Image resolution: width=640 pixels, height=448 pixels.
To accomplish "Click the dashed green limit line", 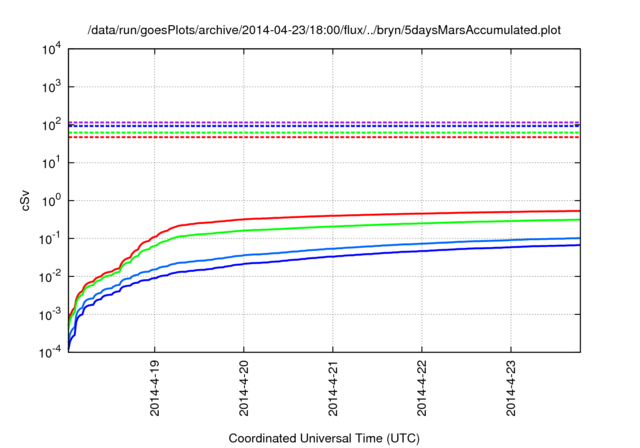I will [324, 133].
